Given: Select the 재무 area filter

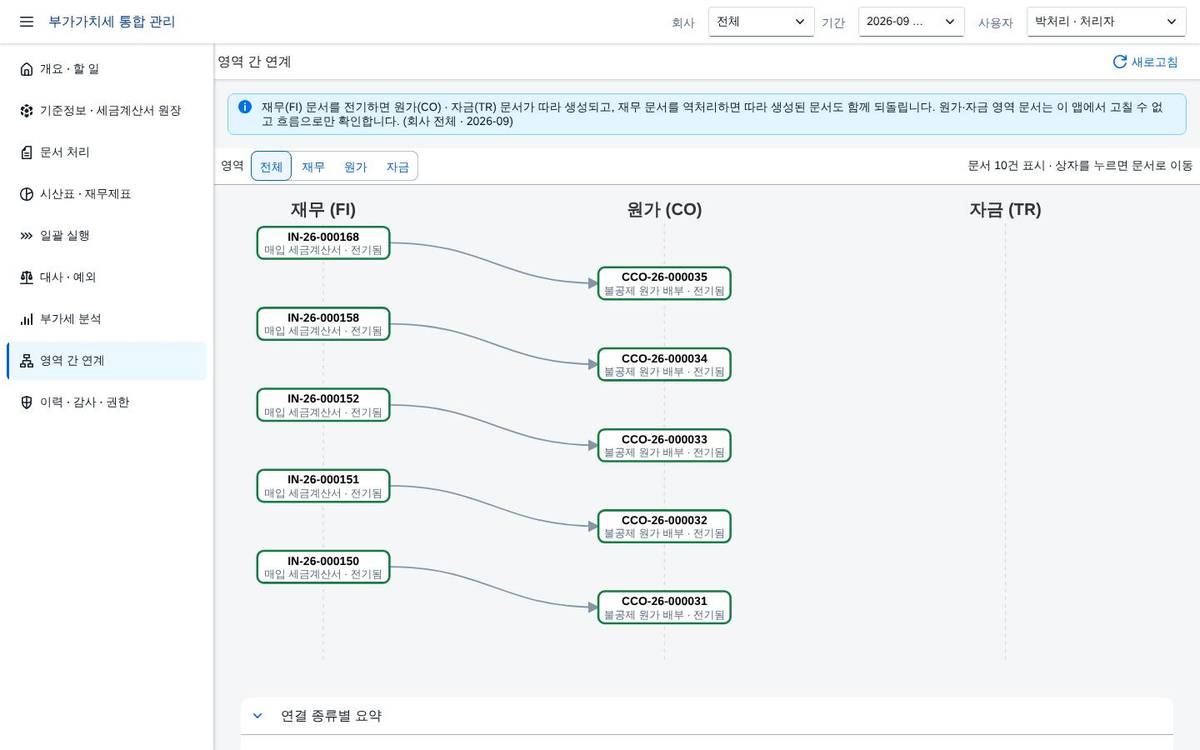Looking at the screenshot, I should pos(313,167).
